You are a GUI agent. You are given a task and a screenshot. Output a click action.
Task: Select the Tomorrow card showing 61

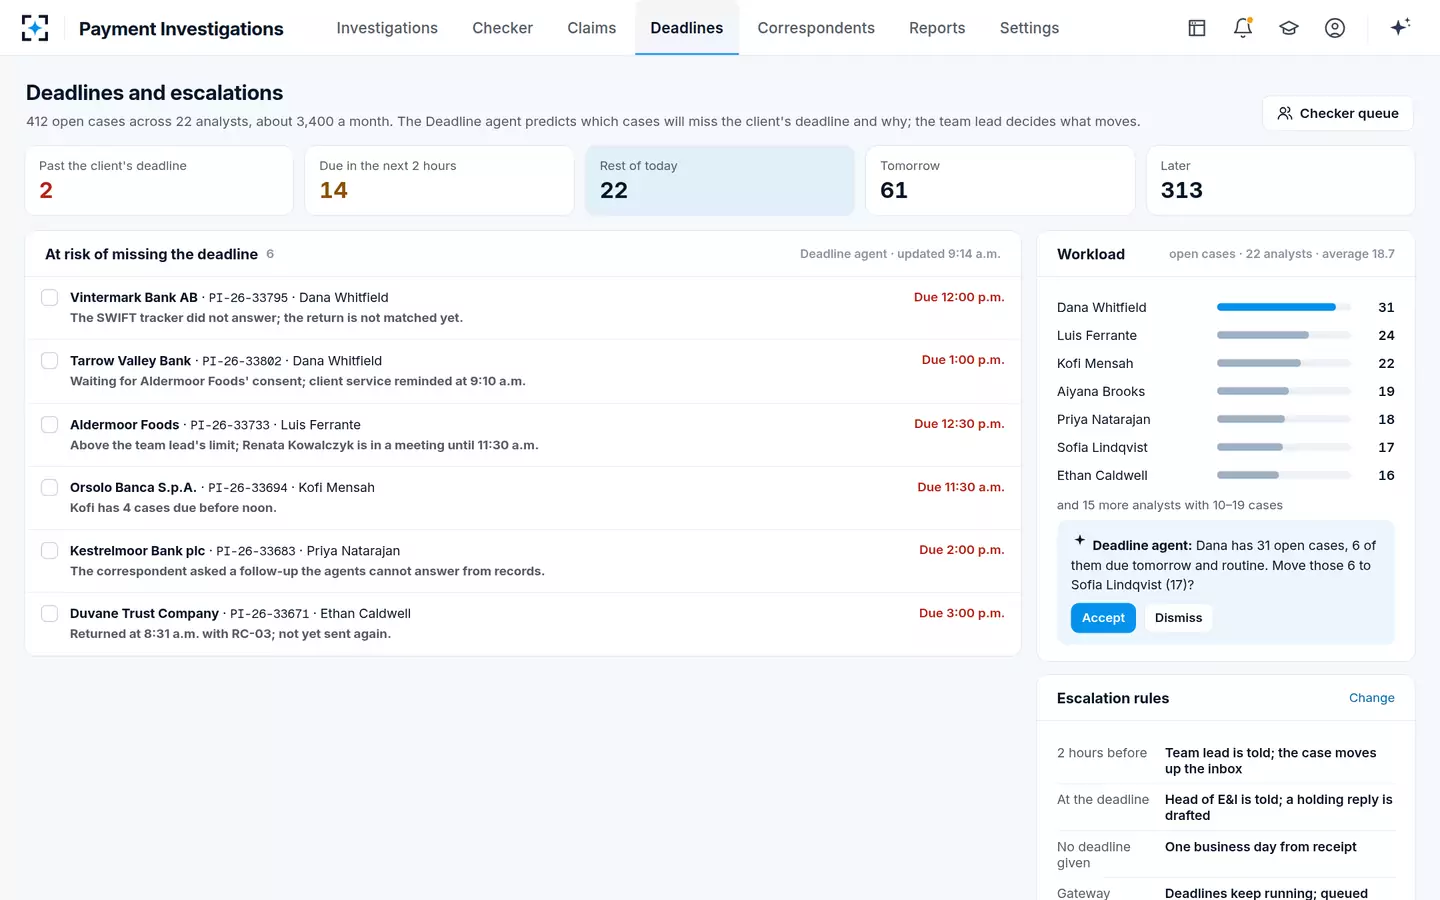[x=1000, y=180]
